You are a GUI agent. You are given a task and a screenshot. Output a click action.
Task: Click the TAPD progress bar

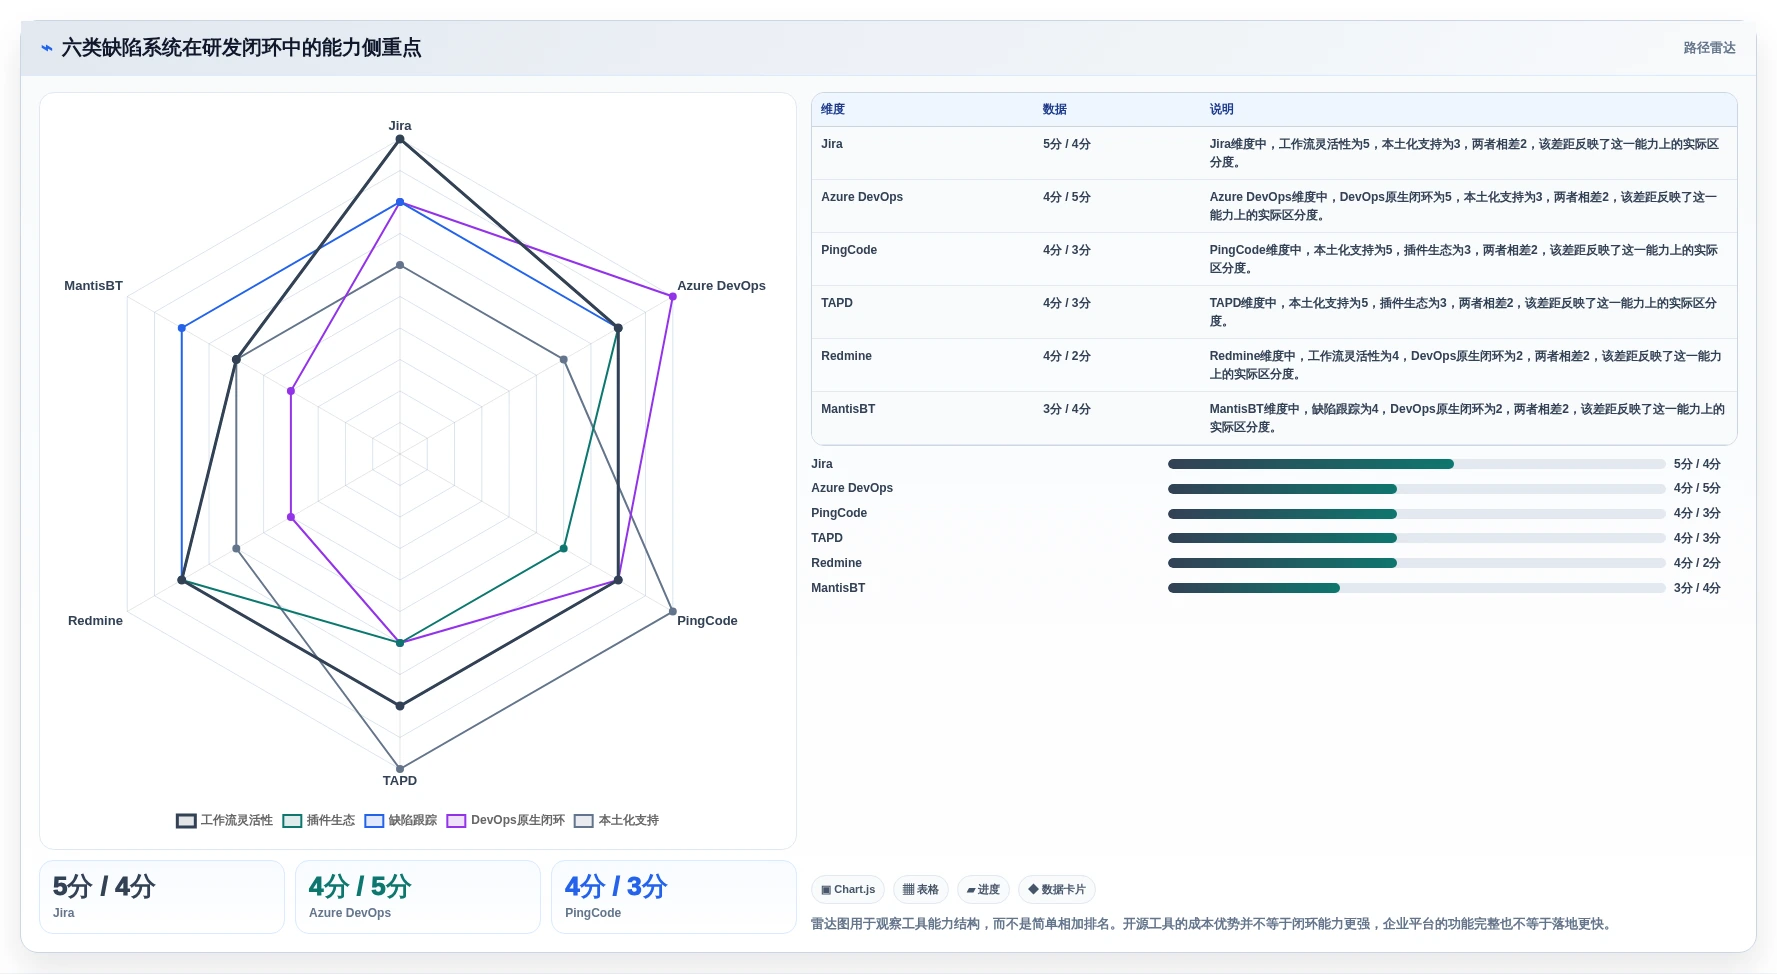pyautogui.click(x=1416, y=538)
